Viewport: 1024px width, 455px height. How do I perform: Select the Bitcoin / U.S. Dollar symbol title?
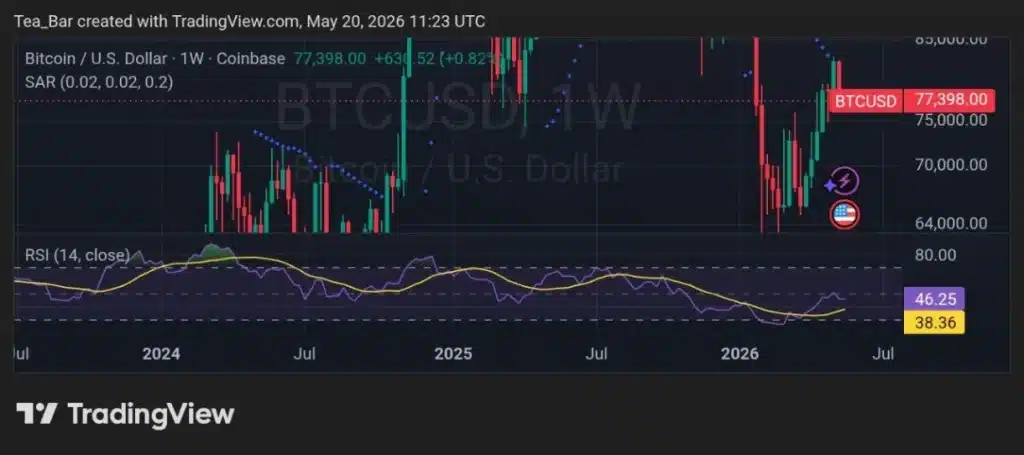click(x=155, y=59)
